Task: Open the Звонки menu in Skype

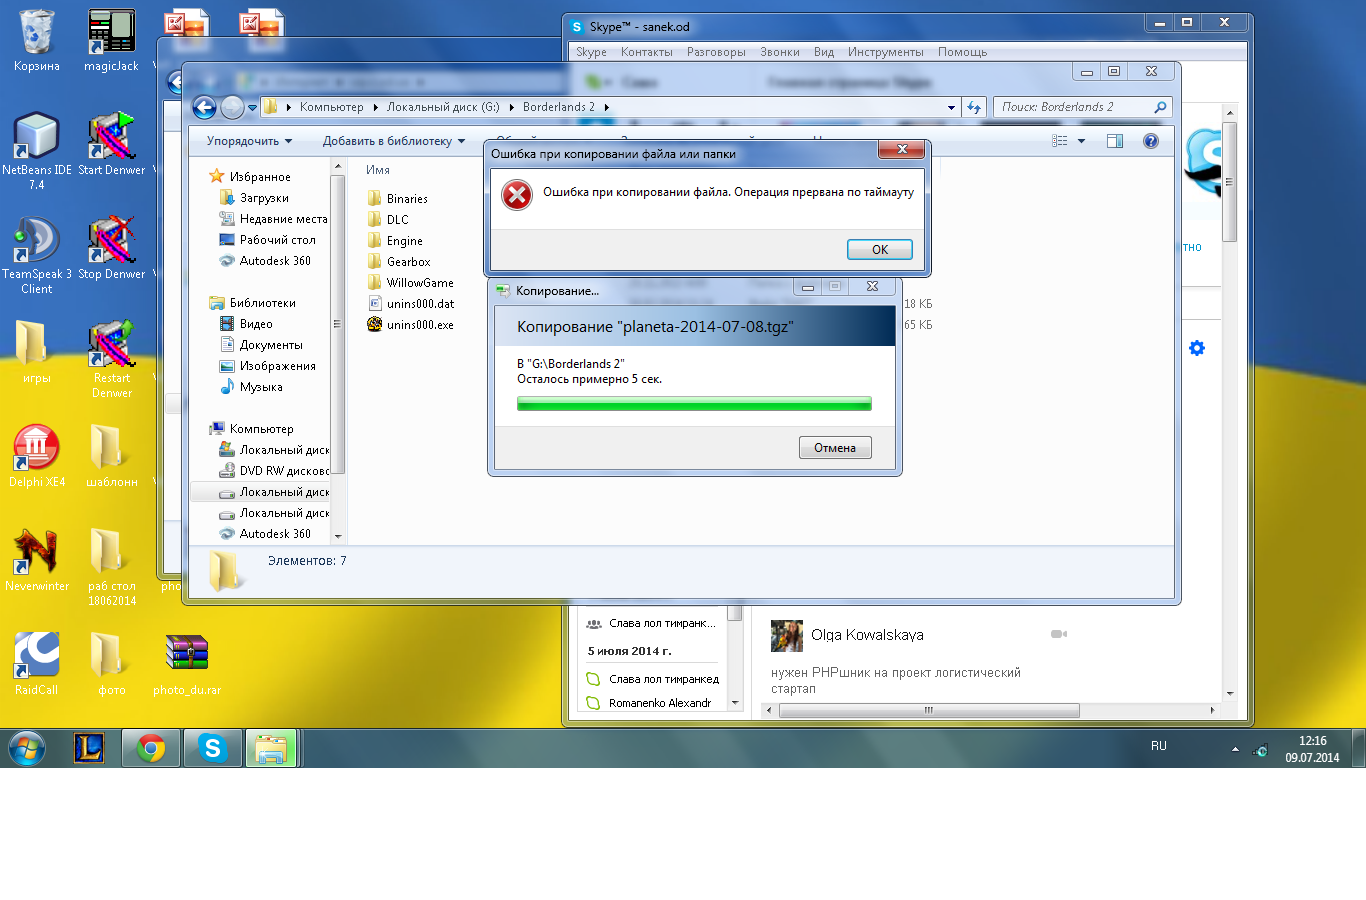Action: click(780, 52)
